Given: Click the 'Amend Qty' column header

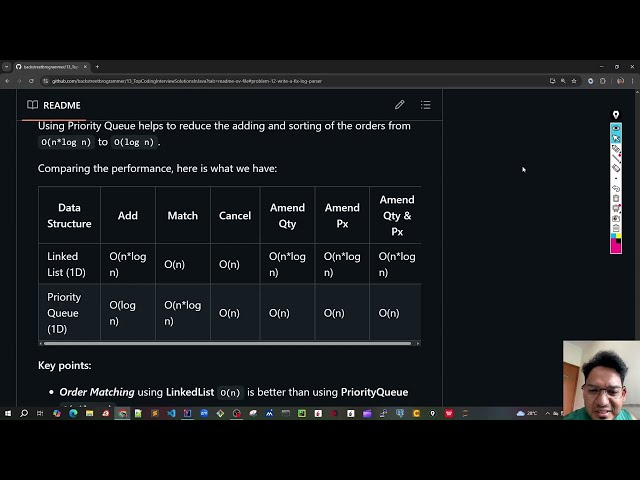Looking at the screenshot, I should (287, 216).
